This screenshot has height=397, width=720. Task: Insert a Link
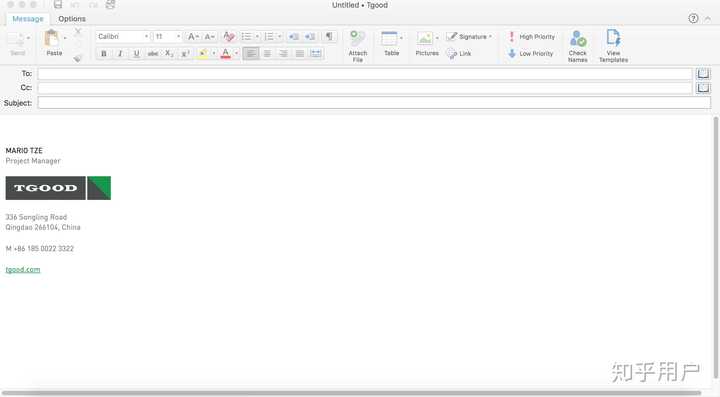459,54
